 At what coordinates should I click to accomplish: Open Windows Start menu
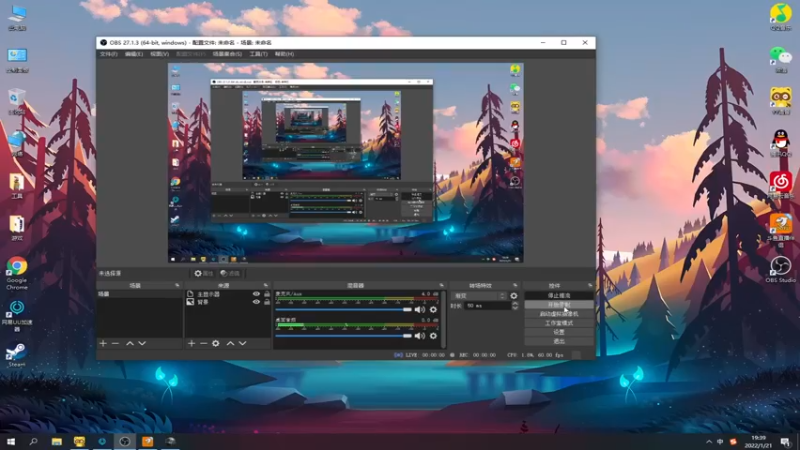coord(11,441)
